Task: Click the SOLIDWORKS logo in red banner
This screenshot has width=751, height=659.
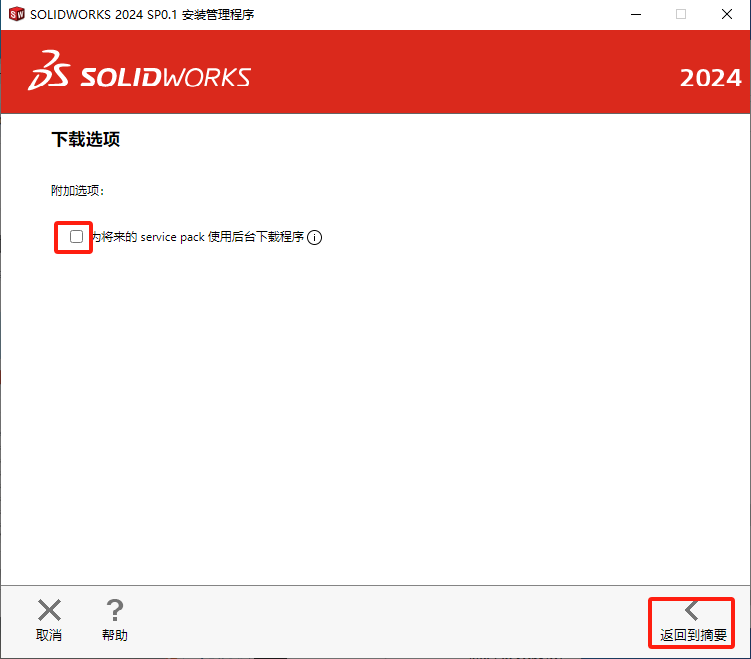Action: pos(139,71)
